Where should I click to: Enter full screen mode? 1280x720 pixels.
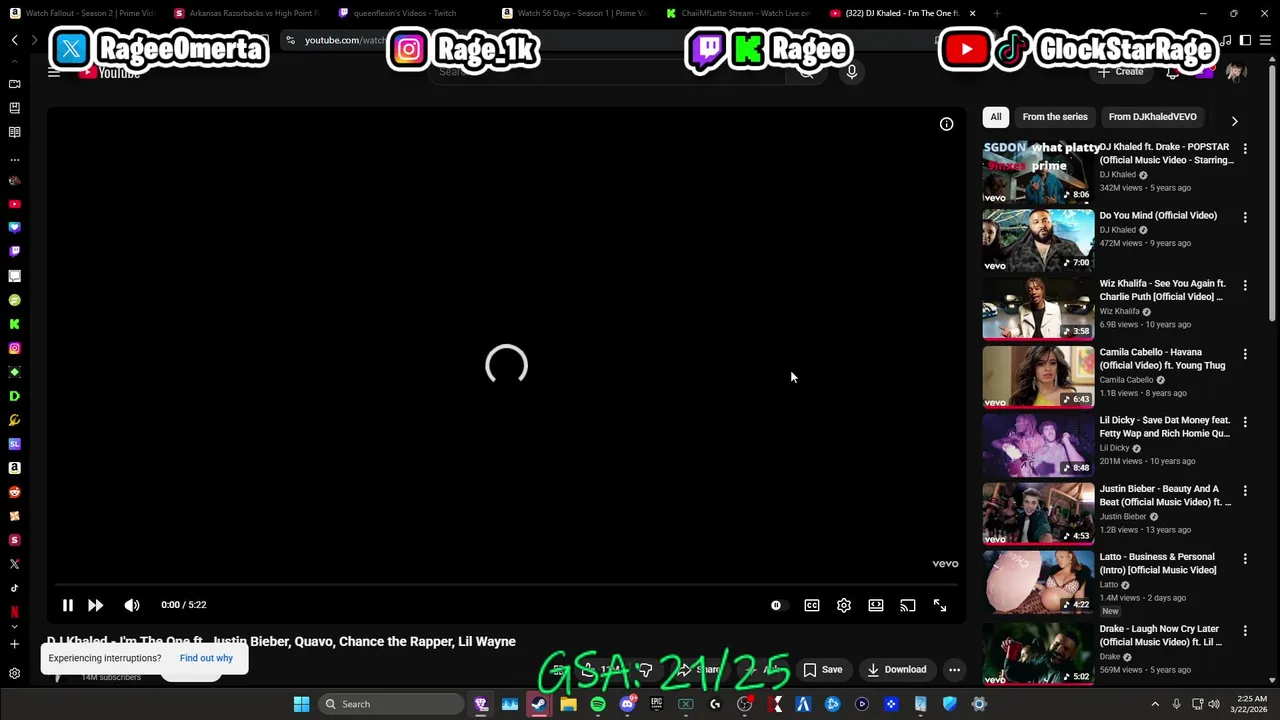click(940, 605)
